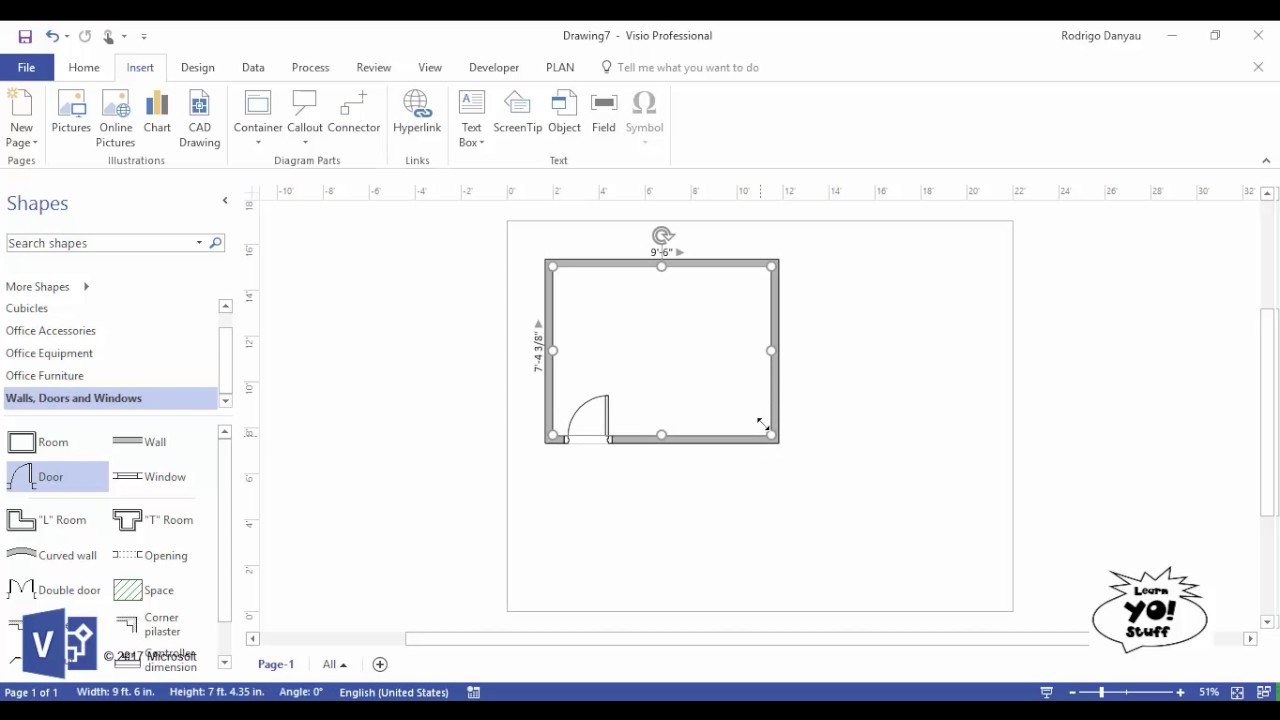This screenshot has width=1280, height=720.
Task: Select the "T" Room shape
Action: tap(153, 520)
